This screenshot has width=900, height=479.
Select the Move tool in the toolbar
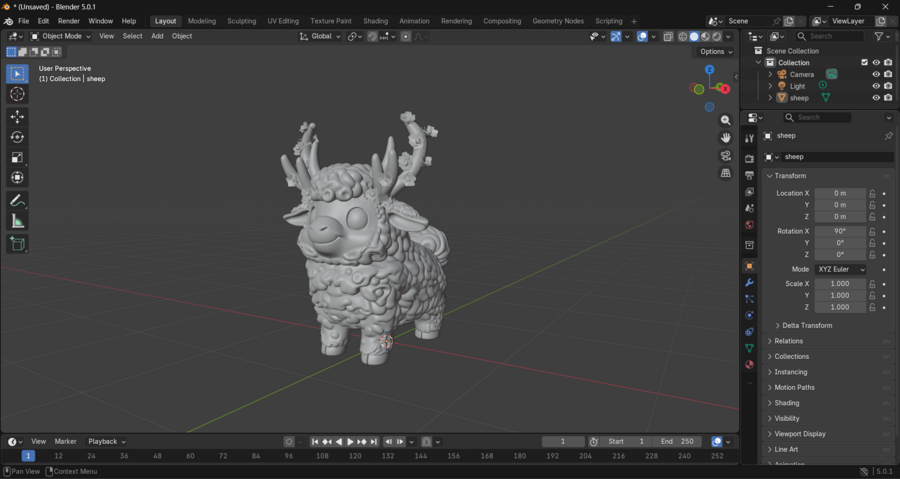17,117
